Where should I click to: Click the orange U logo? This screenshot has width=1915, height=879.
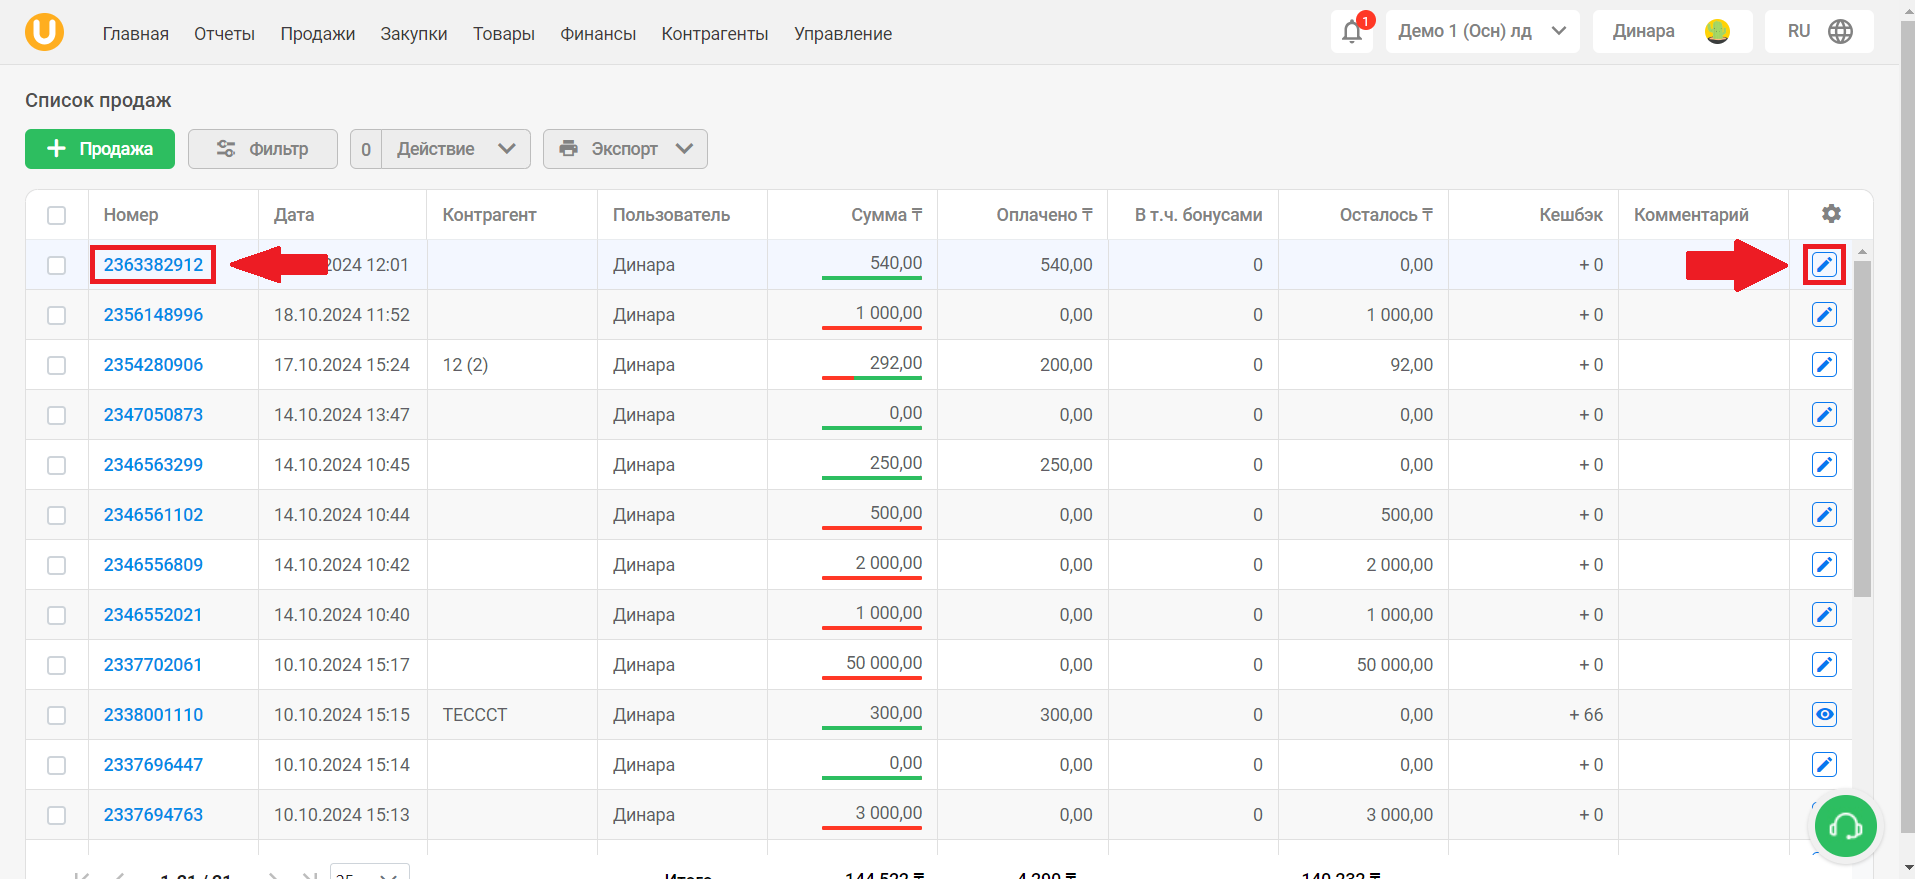click(x=45, y=32)
